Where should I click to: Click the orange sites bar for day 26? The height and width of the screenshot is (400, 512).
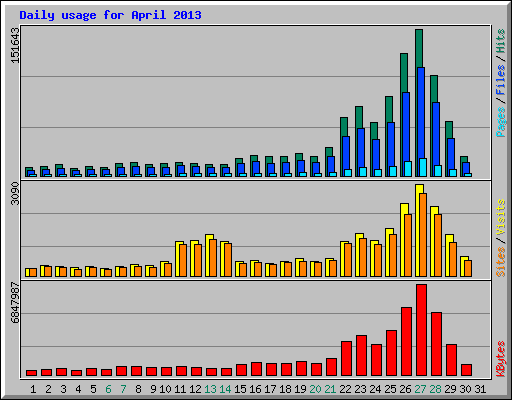pos(408,245)
